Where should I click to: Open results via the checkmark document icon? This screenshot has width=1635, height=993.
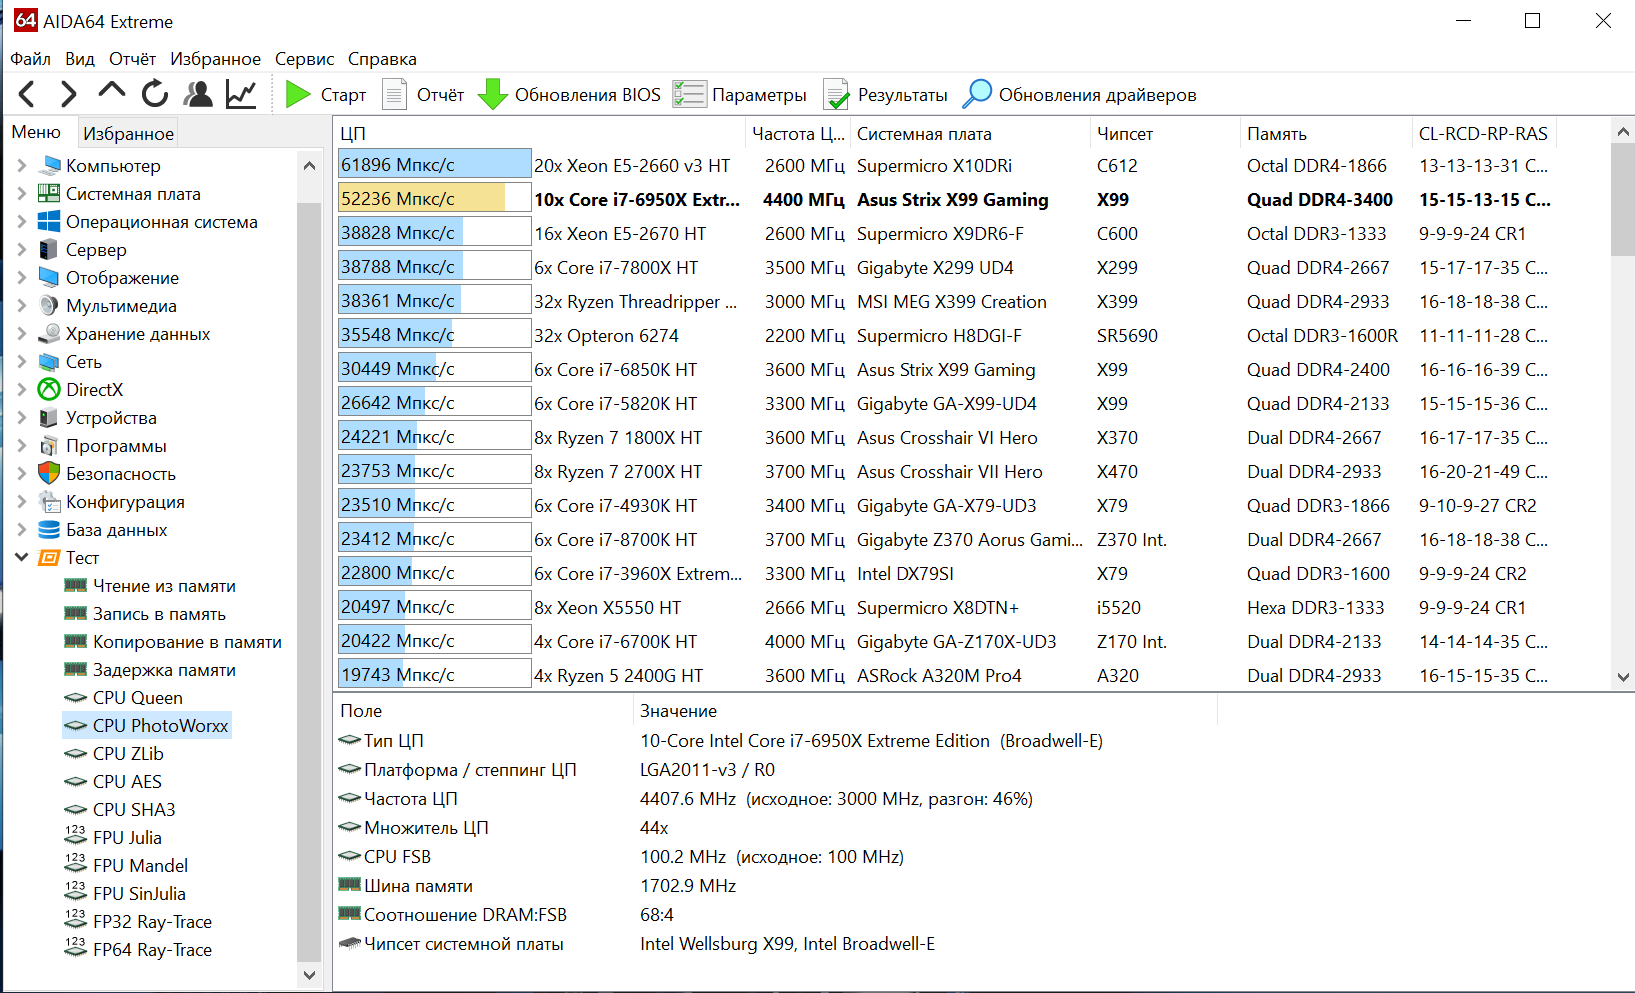[836, 95]
